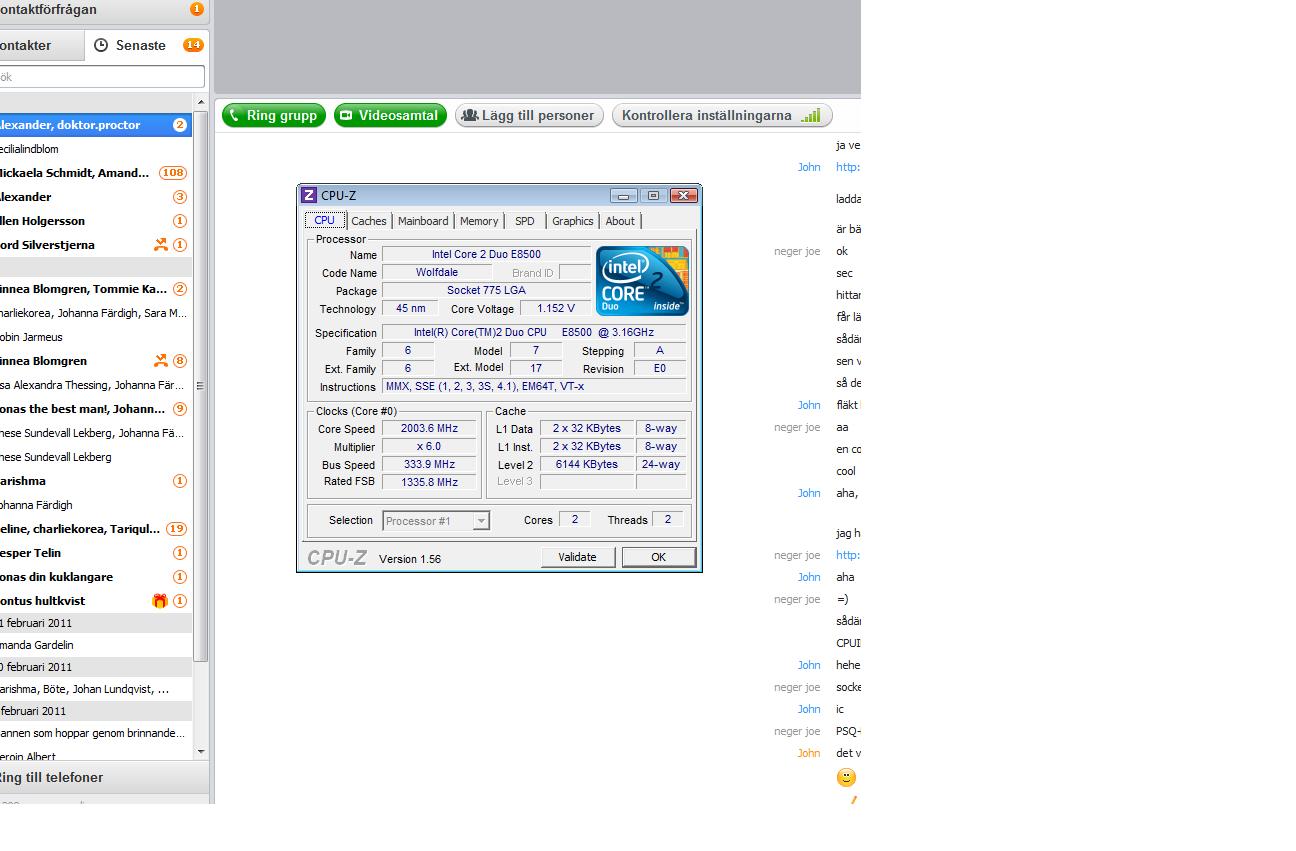Viewport: 1296px width, 851px height.
Task: Open the Sa Alexandra Thessing, Johanna Fär... group
Action: 96,385
